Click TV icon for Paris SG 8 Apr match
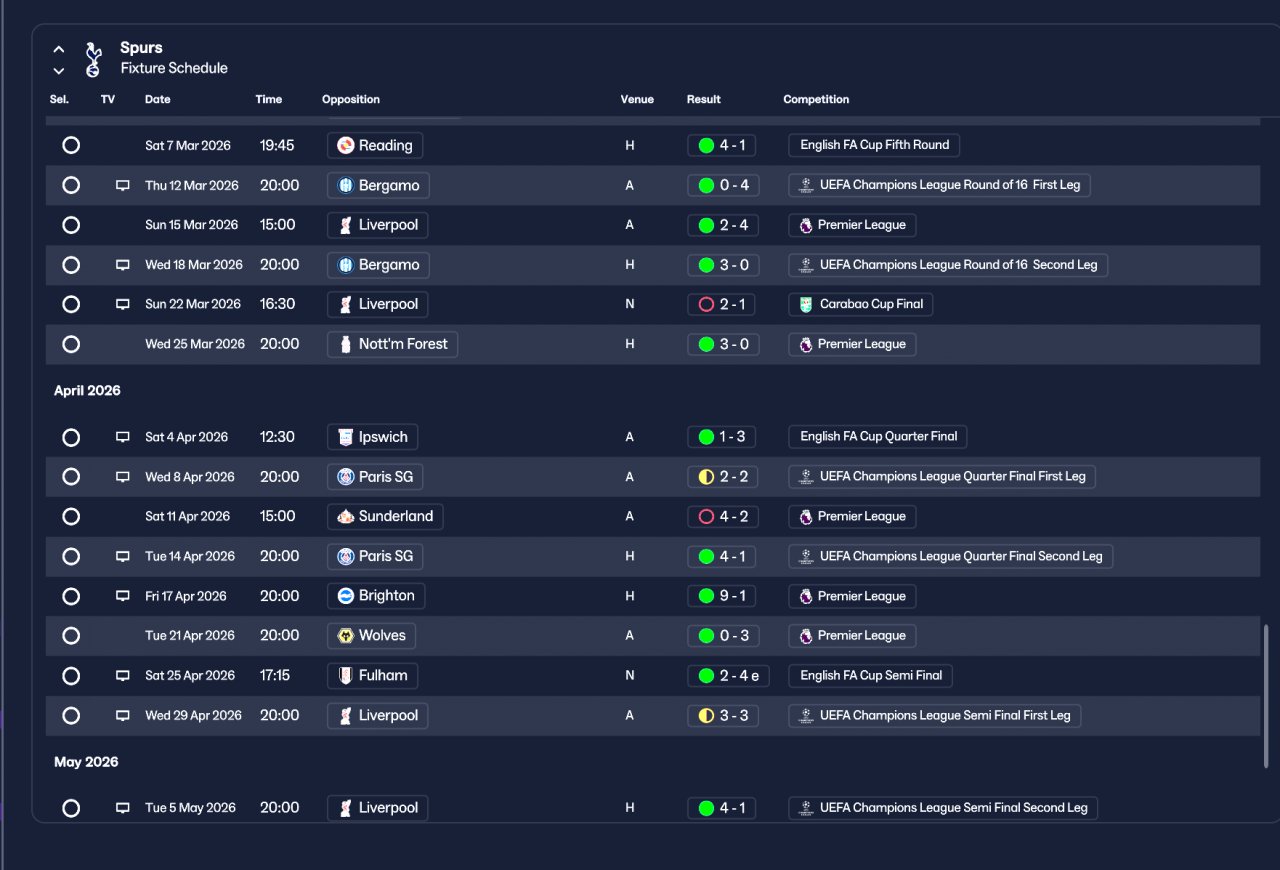Screen dimensions: 1280x870 (123, 477)
